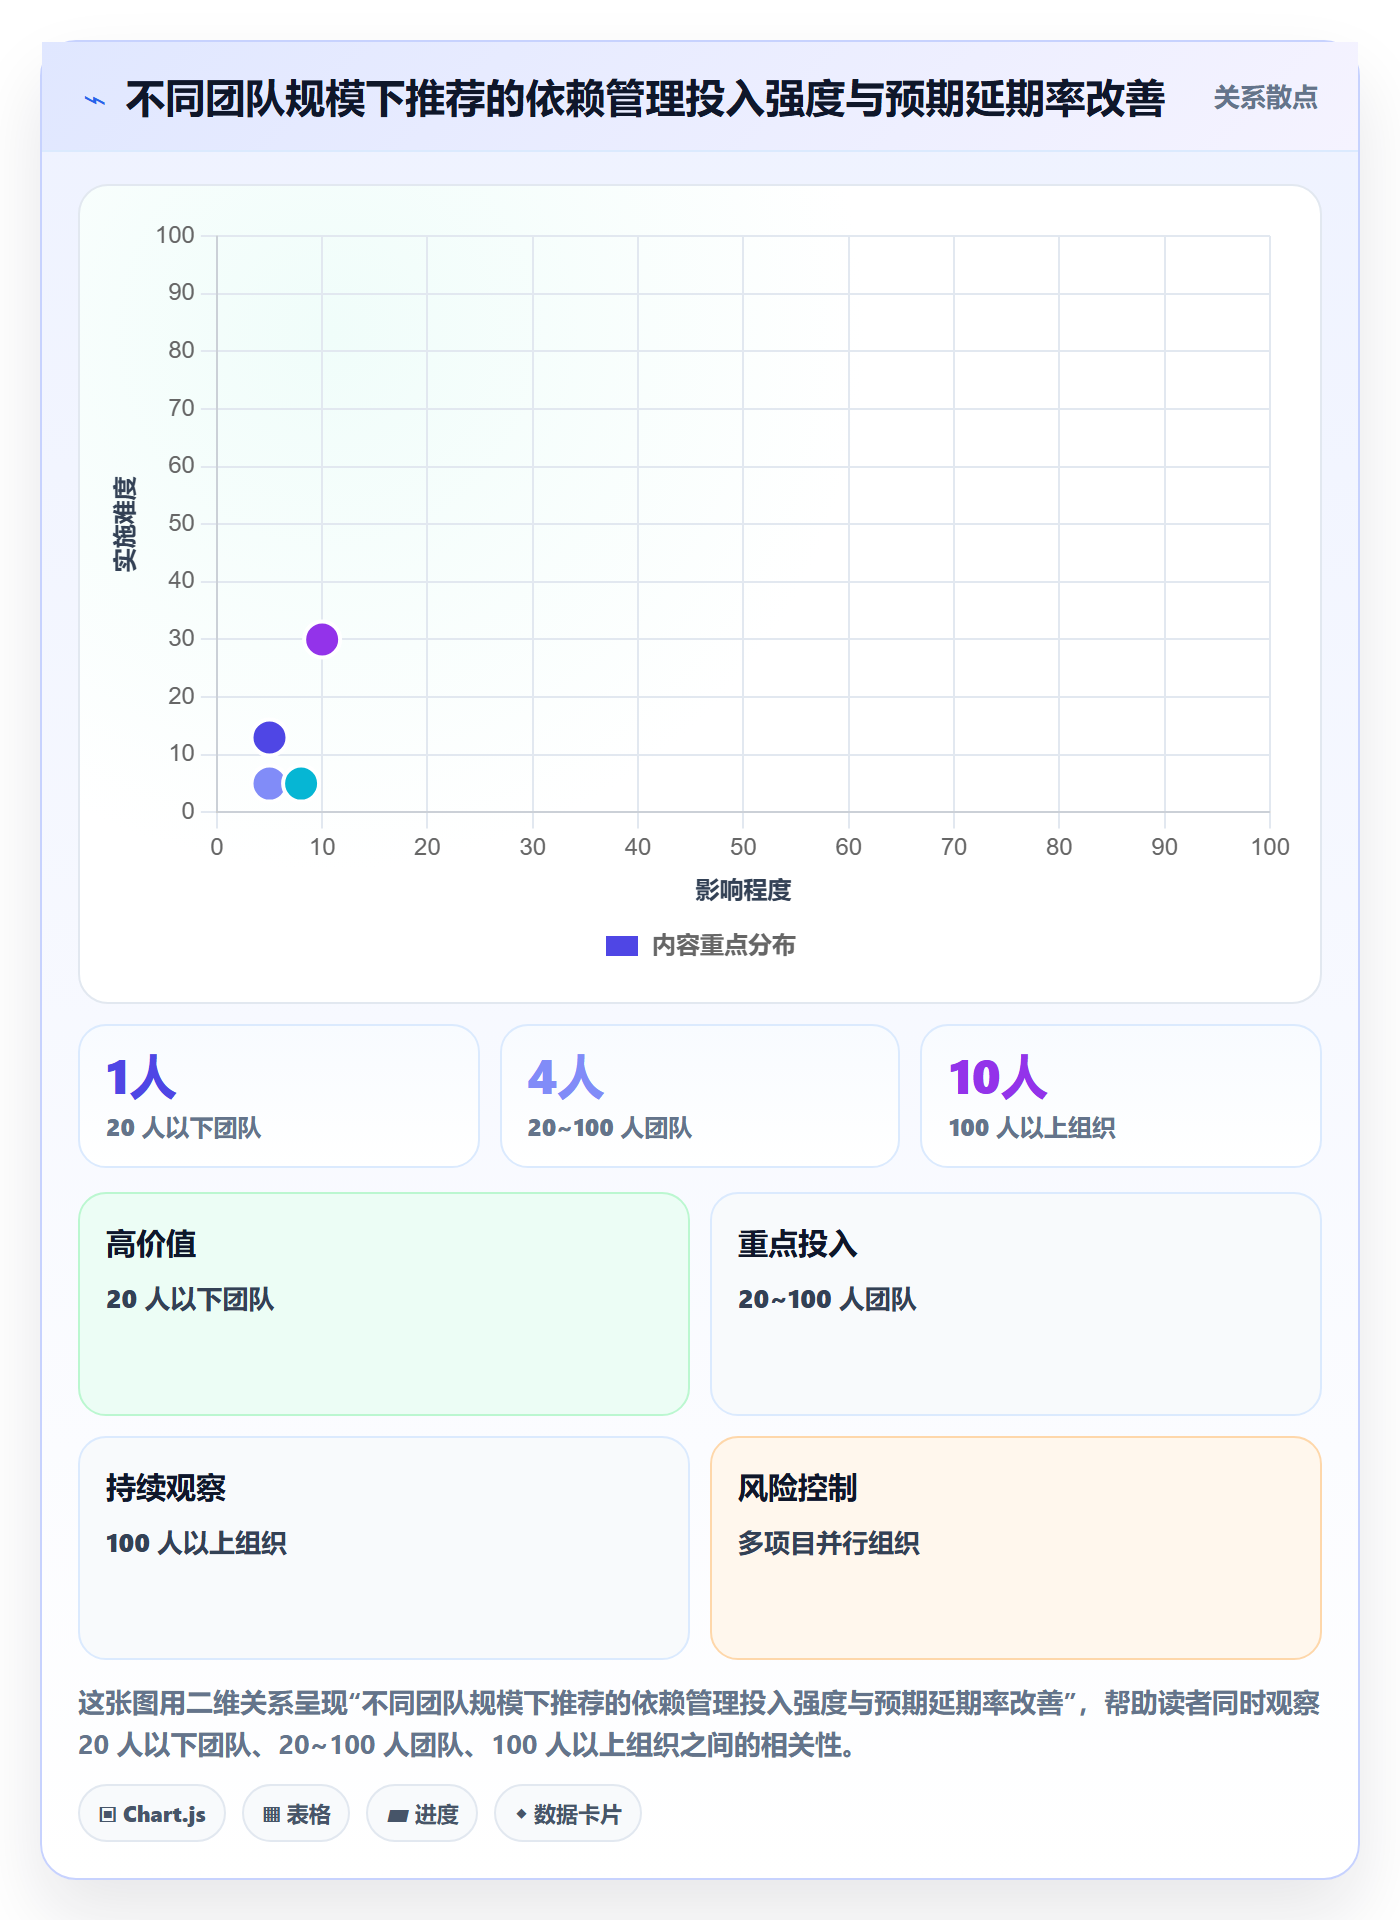
Task: Click the 100 人以上组织 text in 持续观察
Action: pos(196,1543)
